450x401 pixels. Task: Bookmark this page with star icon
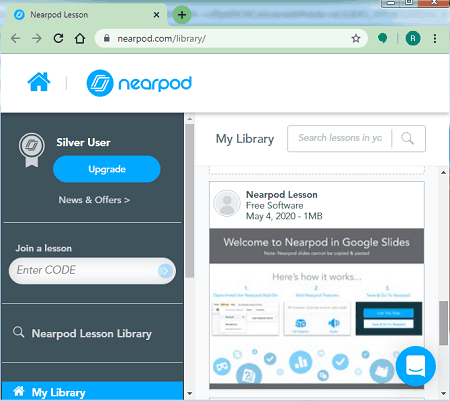point(356,39)
